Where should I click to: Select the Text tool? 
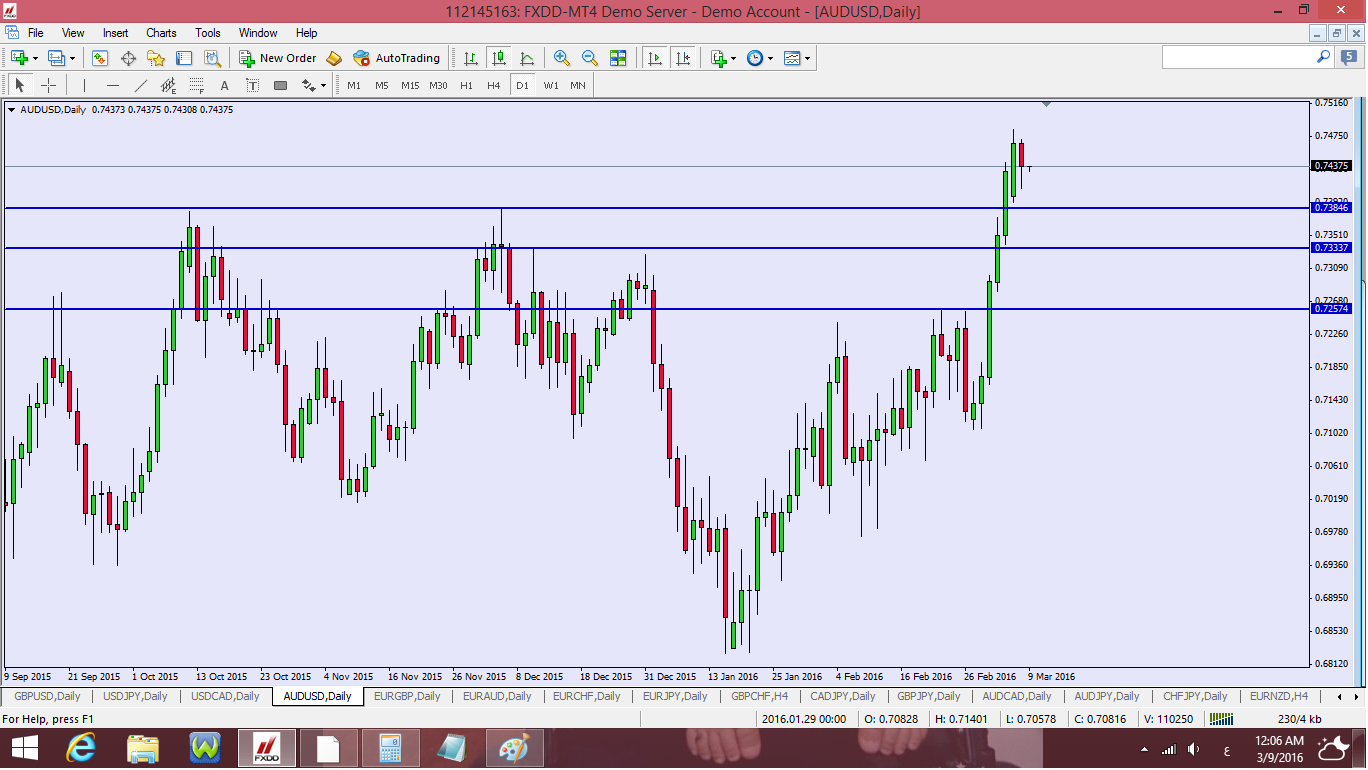coord(224,85)
